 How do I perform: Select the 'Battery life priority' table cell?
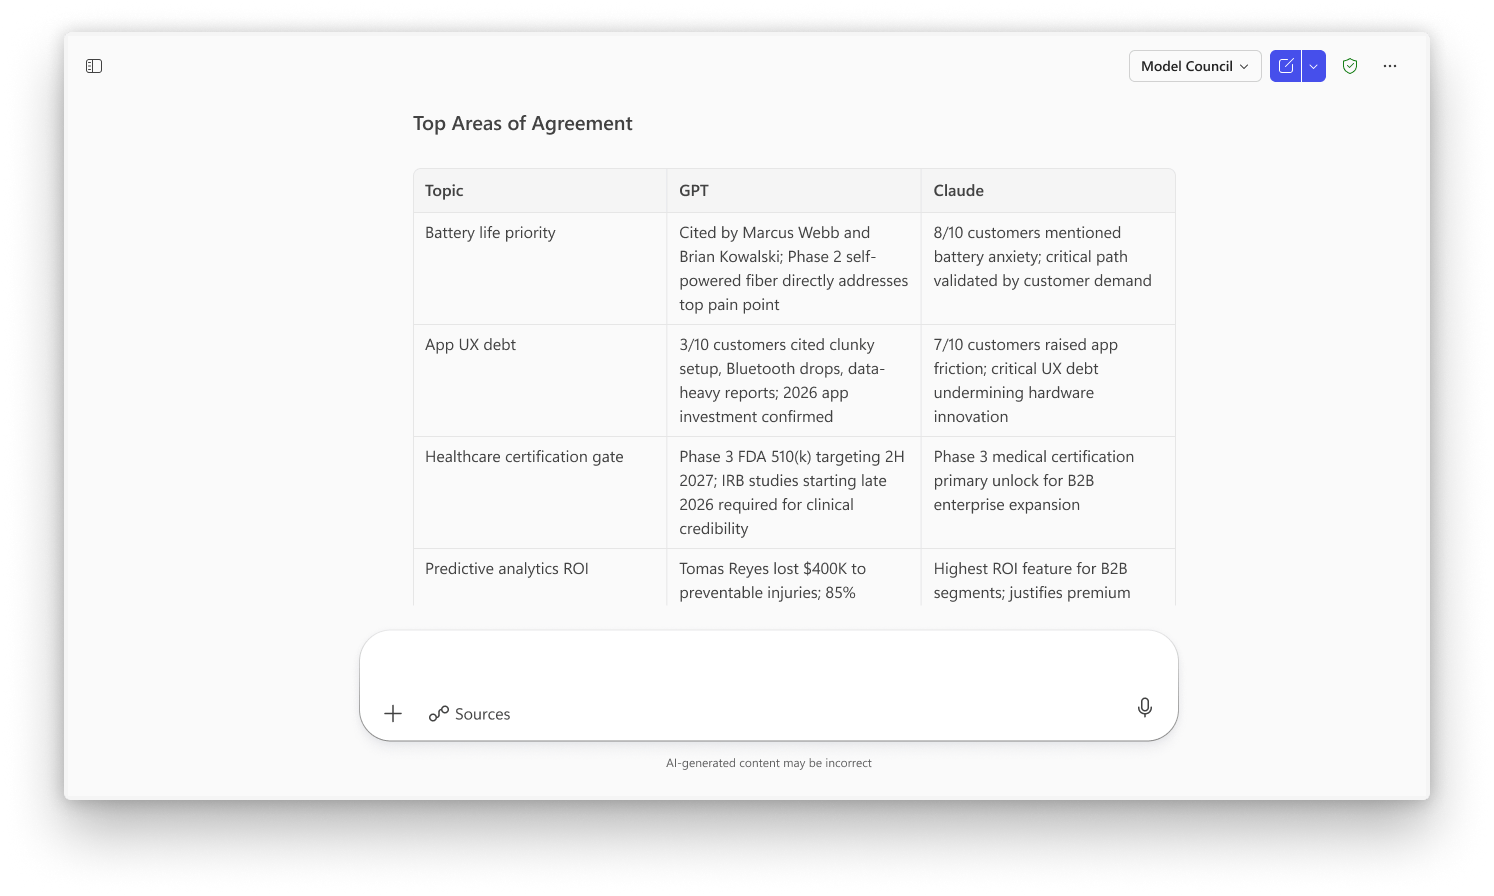(x=490, y=232)
